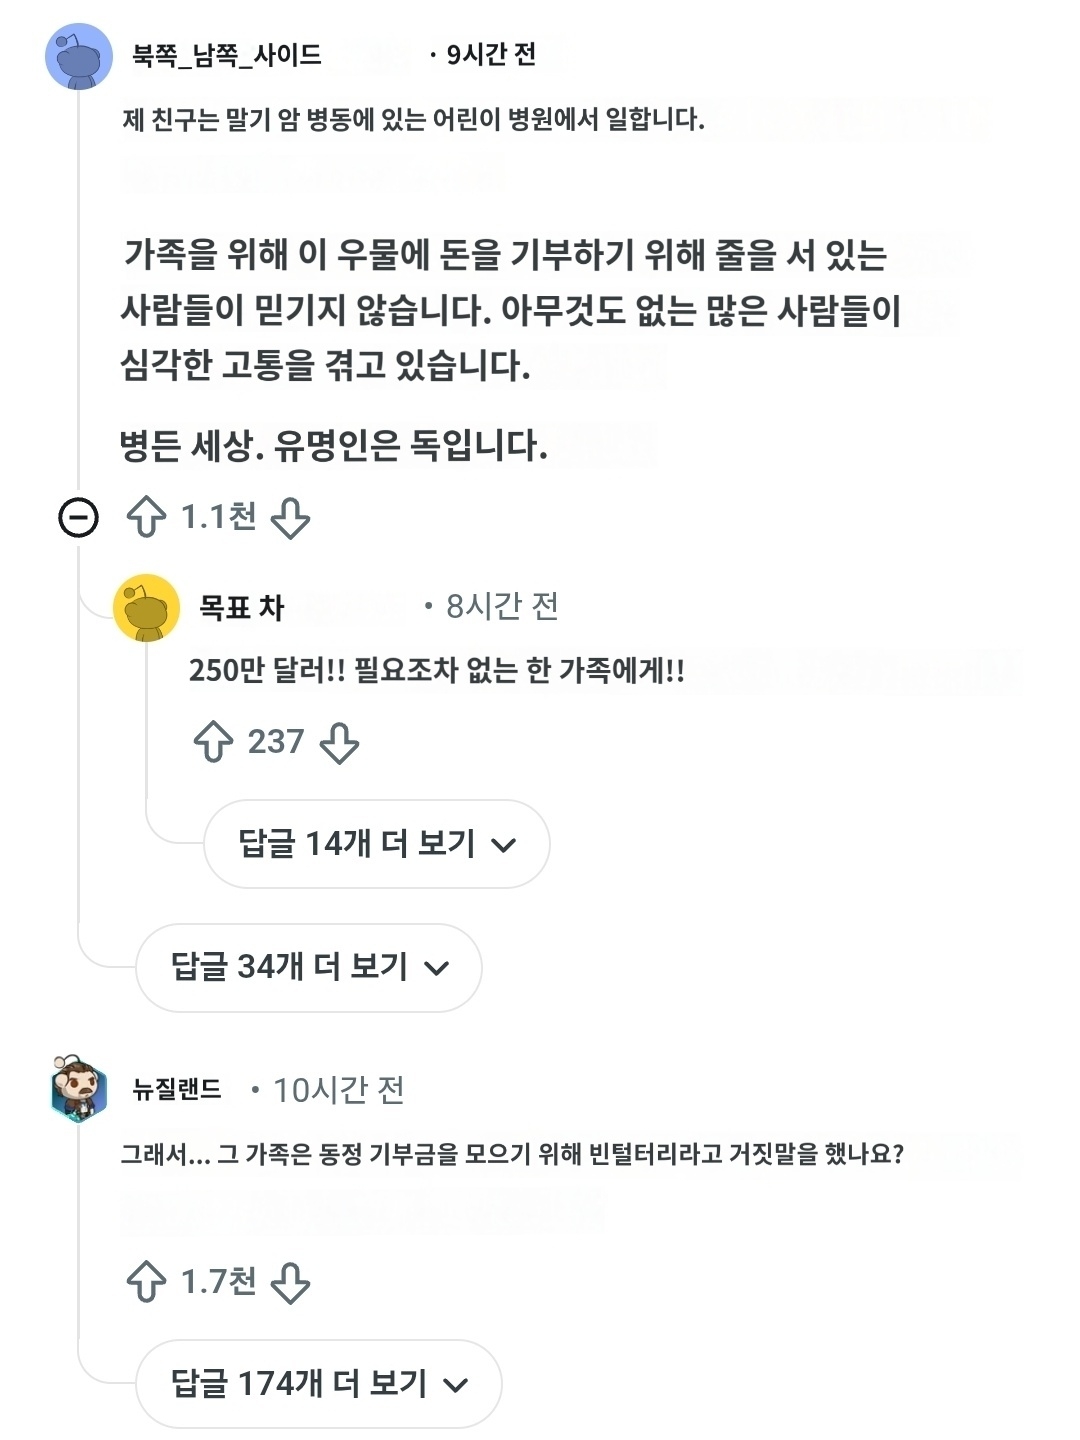The width and height of the screenshot is (1080, 1440).
Task: Click the 10시간 전 timestamp
Action: coord(339,1089)
